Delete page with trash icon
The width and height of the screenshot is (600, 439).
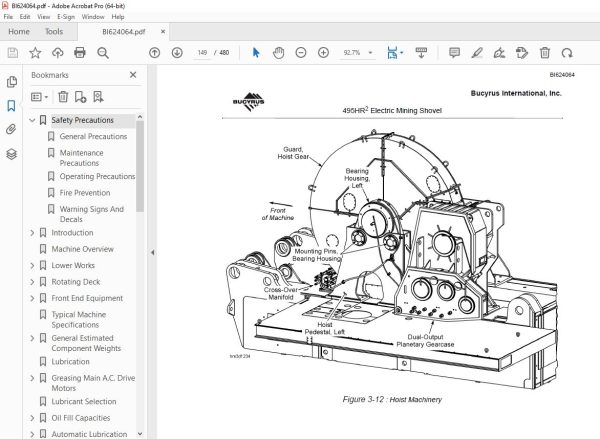(545, 52)
